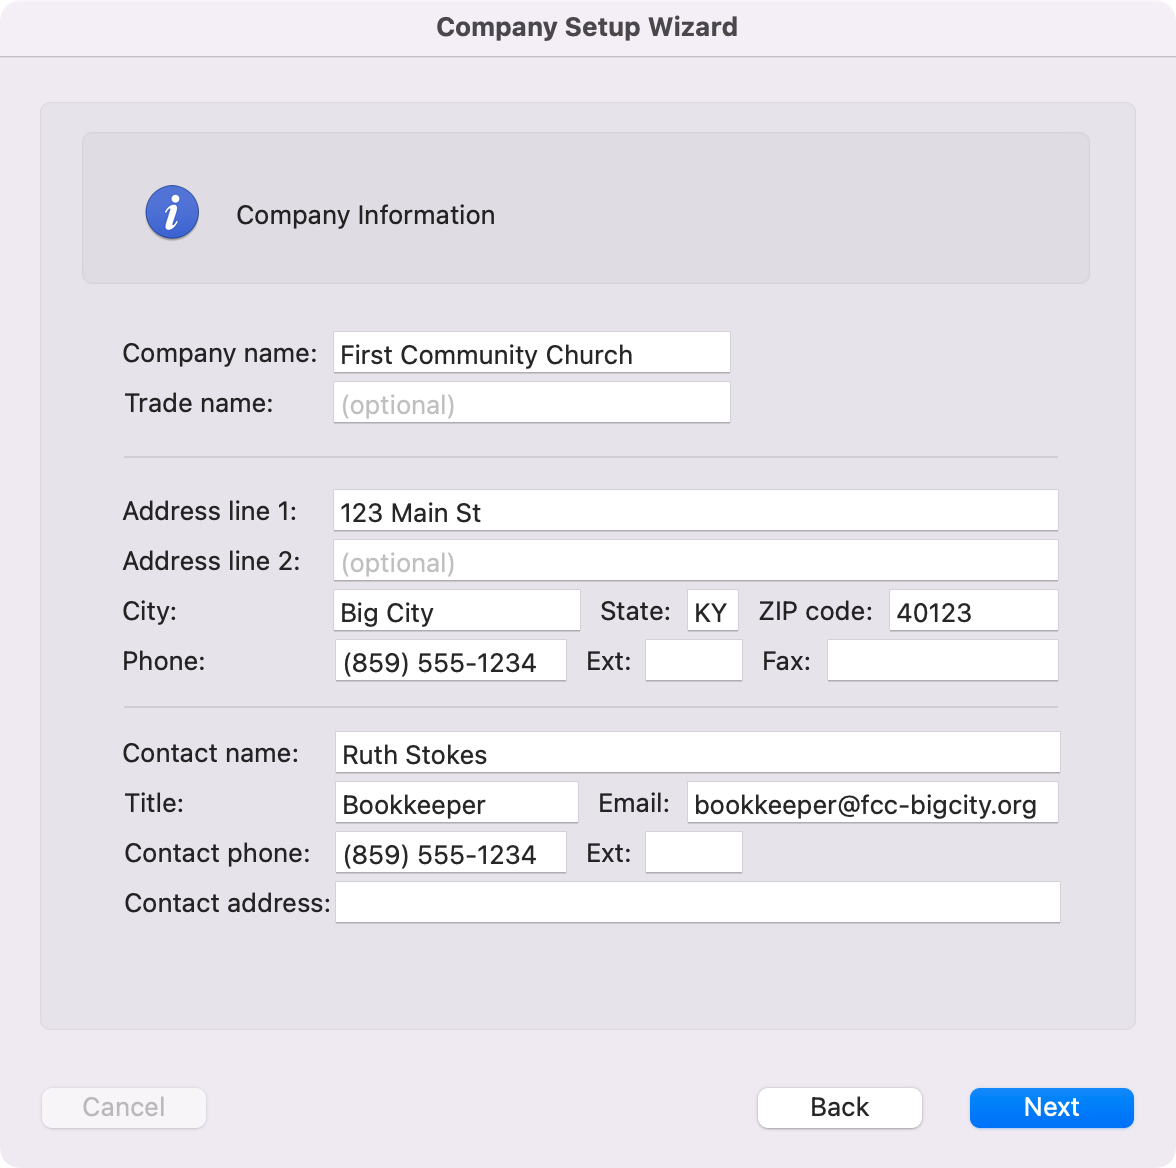Screen dimensions: 1176x1168
Task: Click the Company name field
Action: (531, 353)
